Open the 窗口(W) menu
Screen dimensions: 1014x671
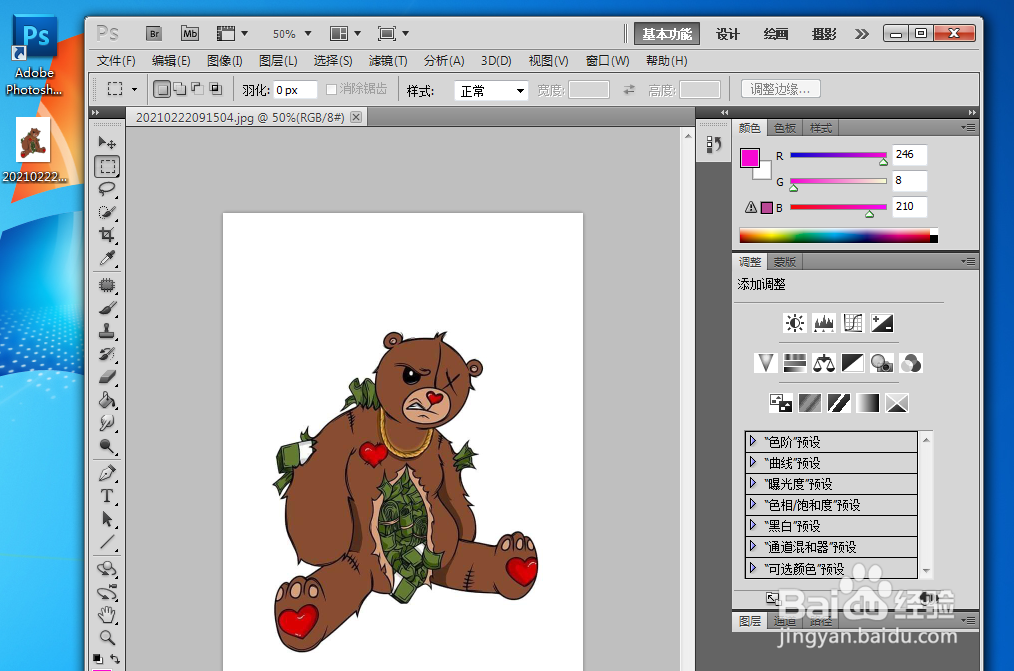607,61
